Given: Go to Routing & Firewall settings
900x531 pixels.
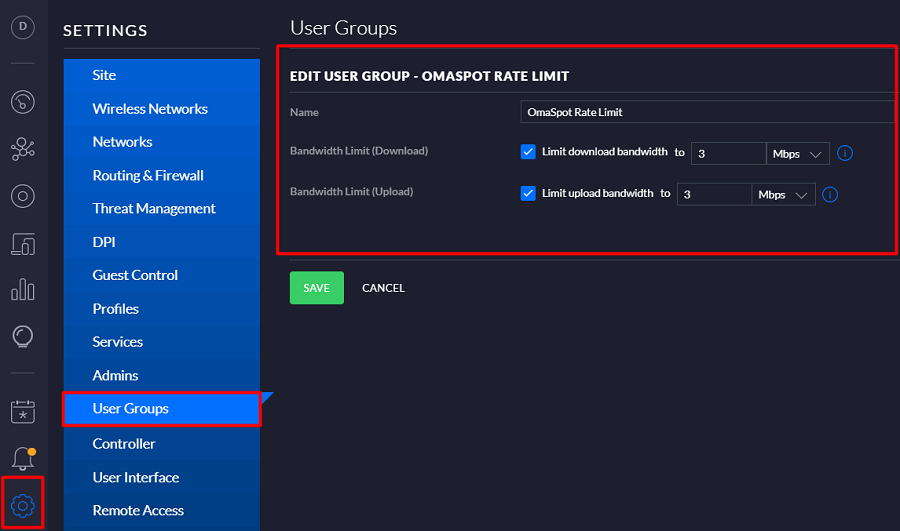Looking at the screenshot, I should pyautogui.click(x=148, y=175).
